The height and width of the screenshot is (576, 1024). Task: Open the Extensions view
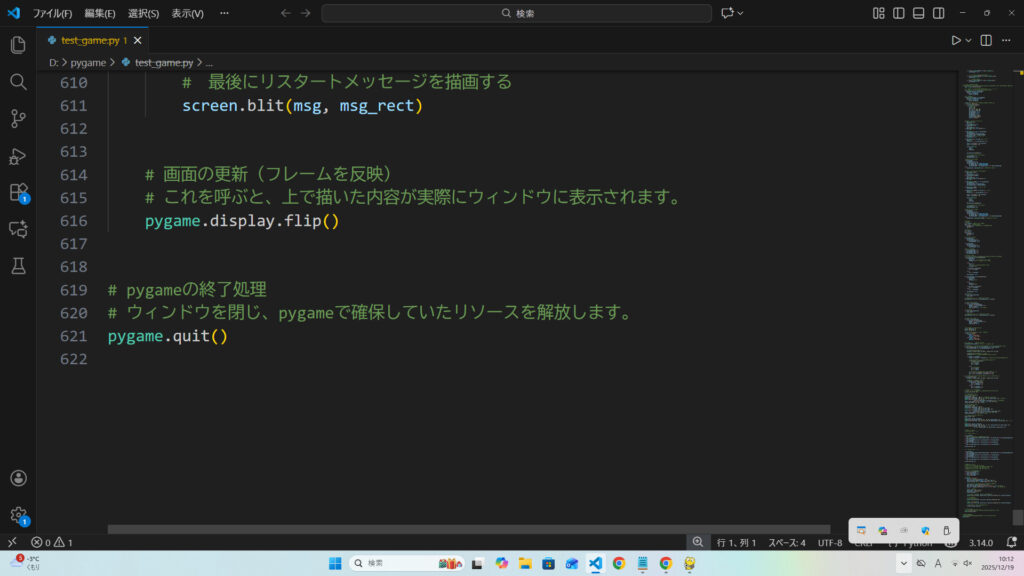tap(17, 192)
